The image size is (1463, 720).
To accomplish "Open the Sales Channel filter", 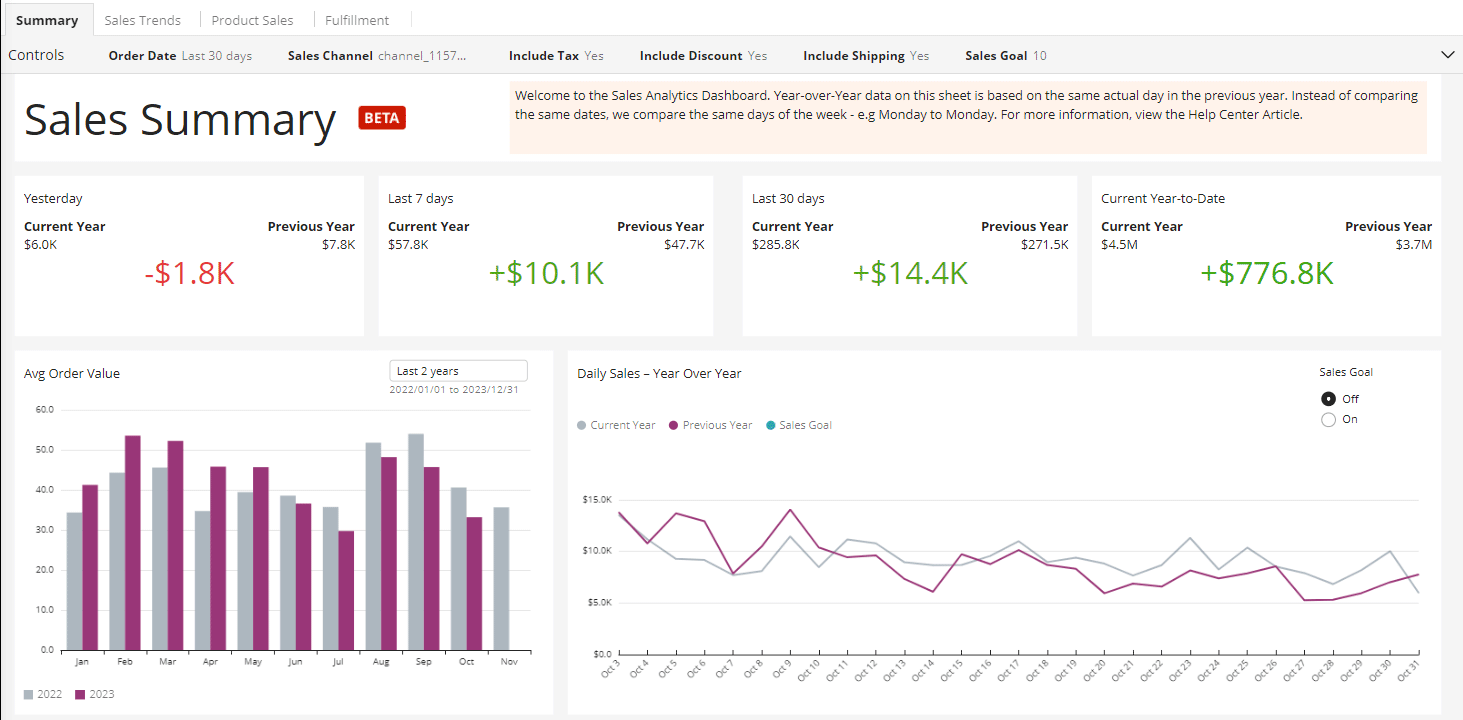I will click(x=376, y=55).
